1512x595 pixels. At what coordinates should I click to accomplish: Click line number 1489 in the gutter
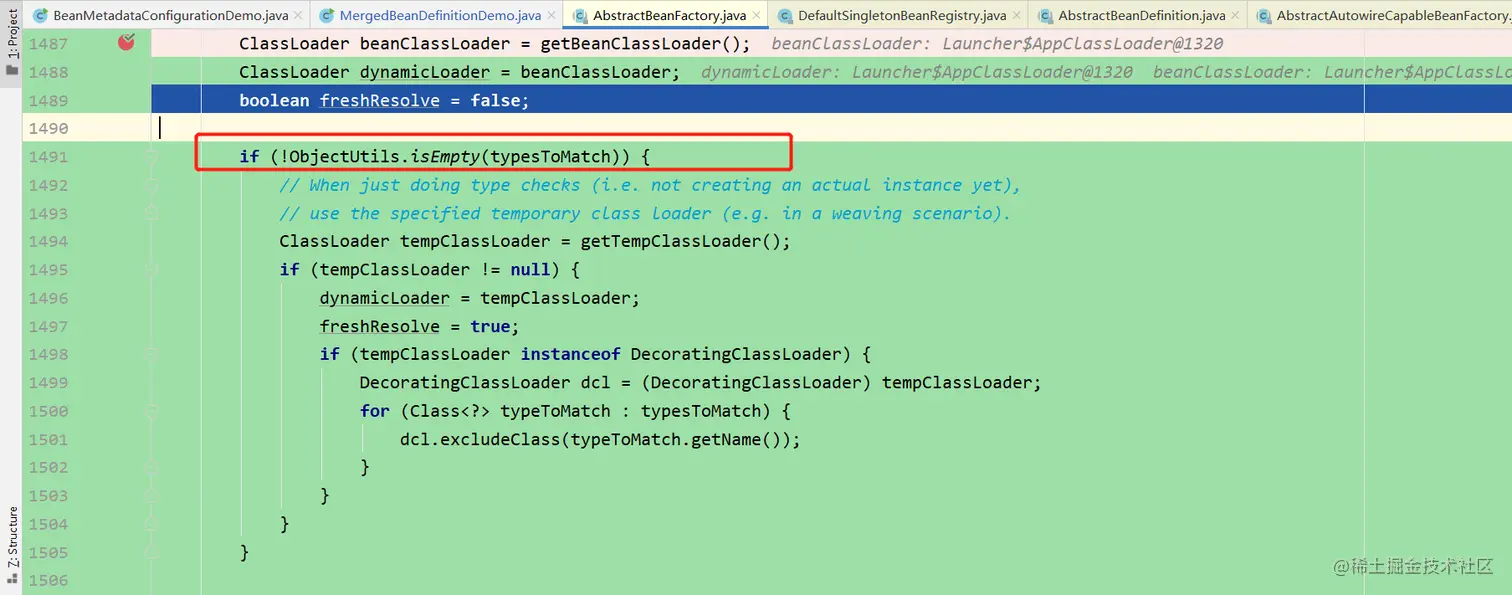49,100
